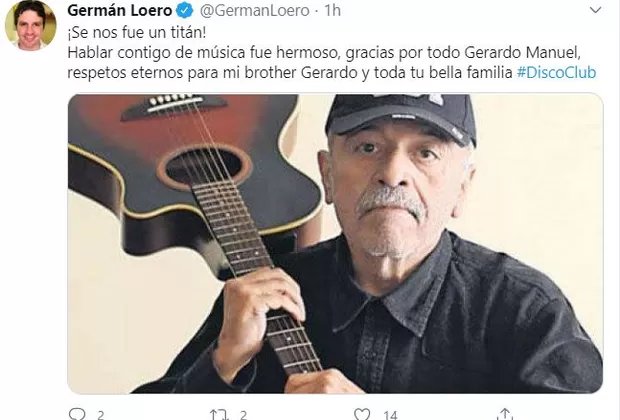The width and height of the screenshot is (620, 420).
Task: Click the like count 14
Action: point(390,415)
